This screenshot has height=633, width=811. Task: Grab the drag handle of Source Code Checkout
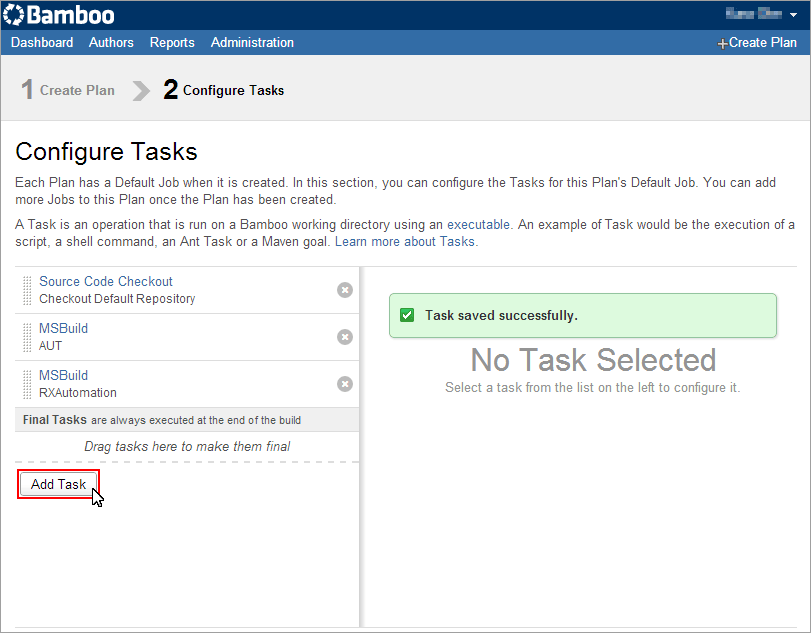27,290
